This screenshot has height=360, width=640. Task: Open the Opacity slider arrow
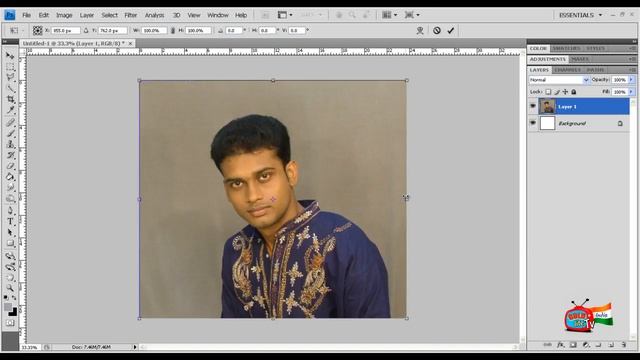(631, 80)
